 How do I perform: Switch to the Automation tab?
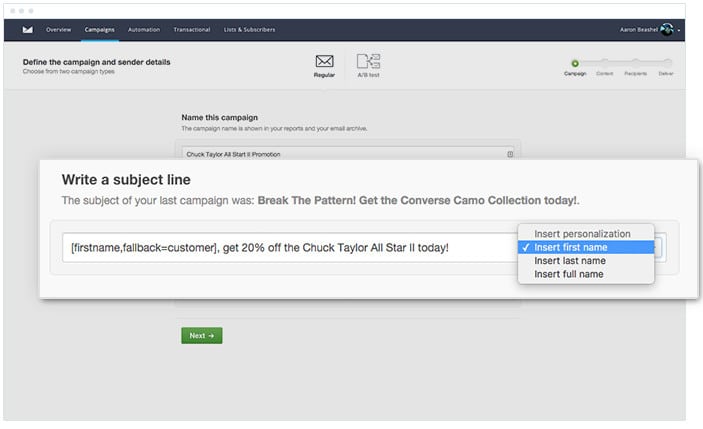pos(144,30)
